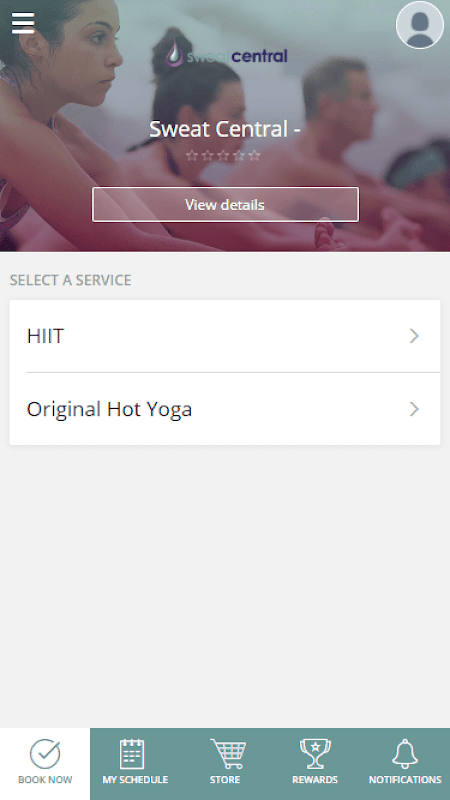This screenshot has height=800, width=450.
Task: Open the Rewards trophy icon
Action: click(315, 754)
